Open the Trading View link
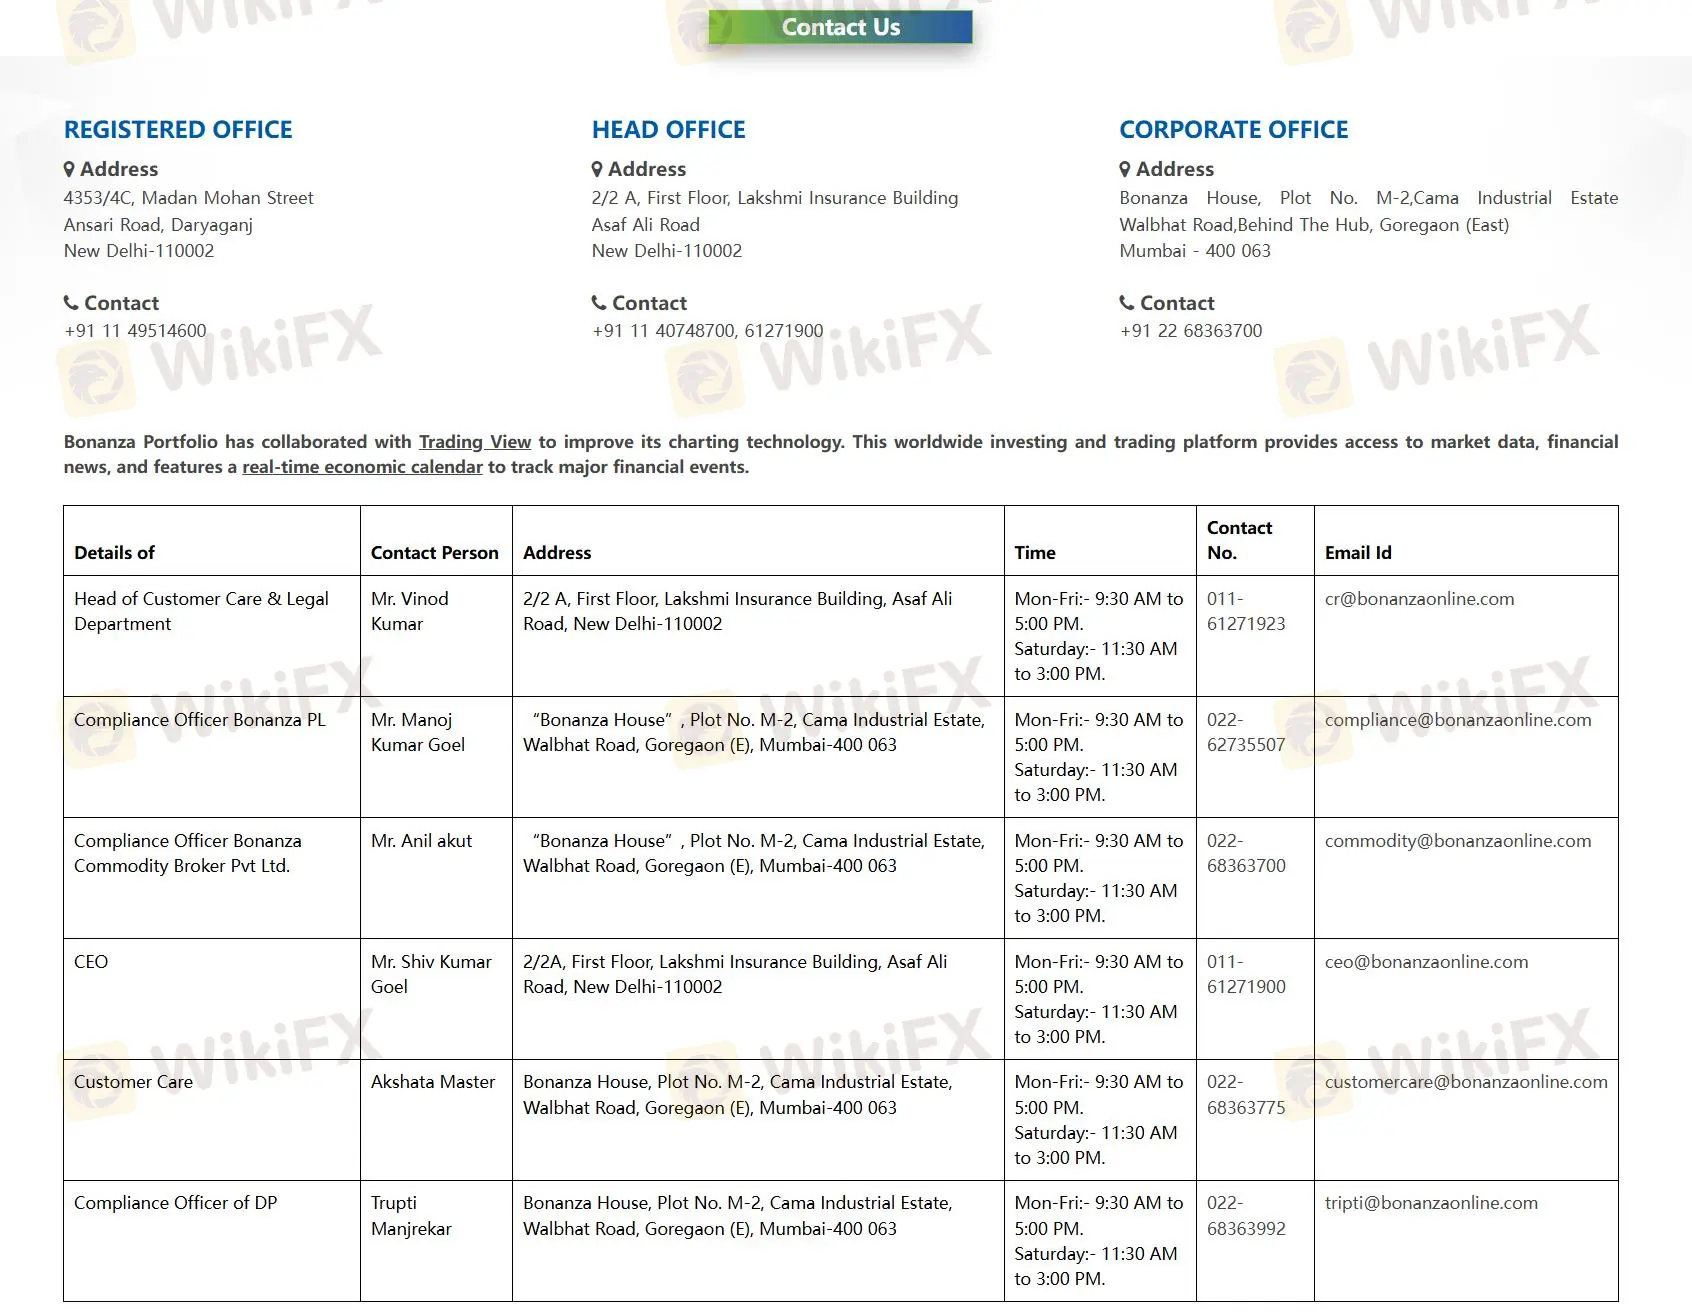The height and width of the screenshot is (1315, 1692). pyautogui.click(x=474, y=442)
